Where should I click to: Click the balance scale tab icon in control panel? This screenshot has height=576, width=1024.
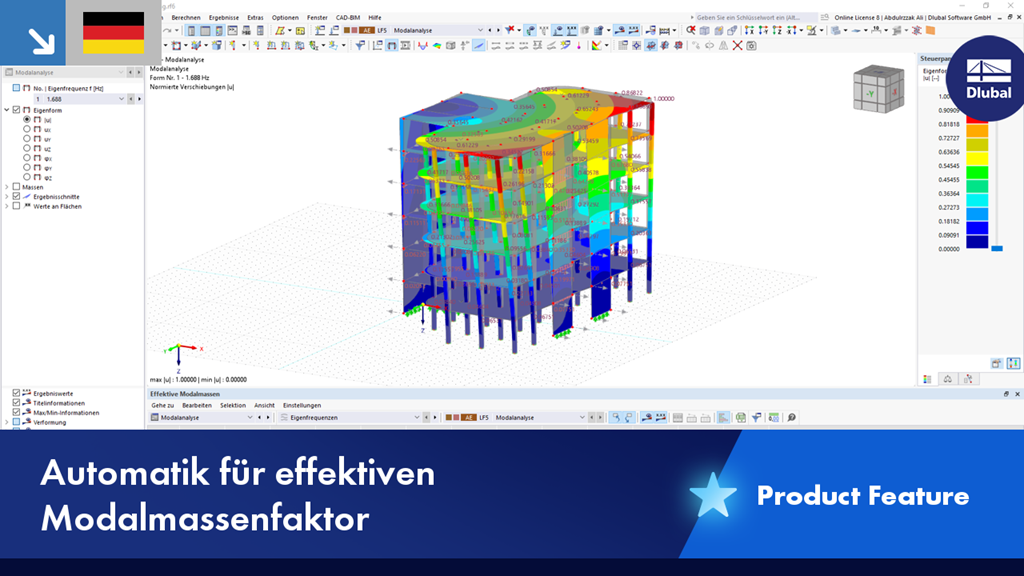(x=948, y=379)
